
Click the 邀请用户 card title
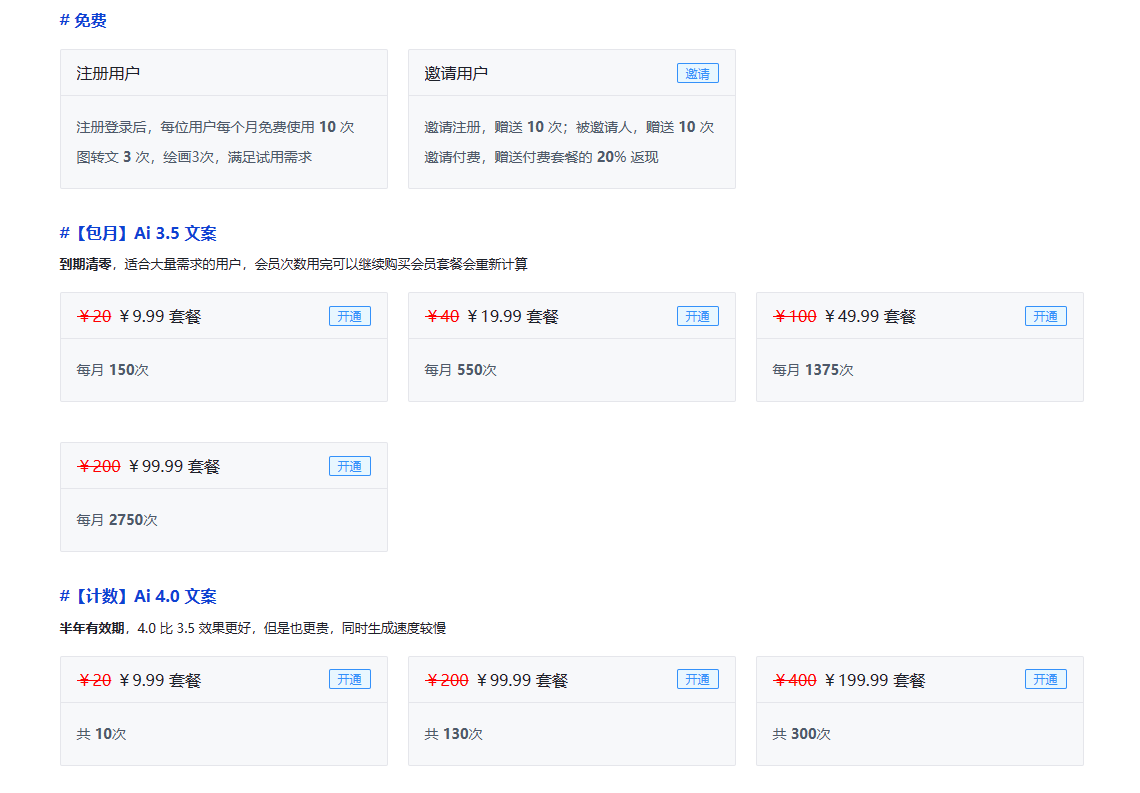click(456, 73)
